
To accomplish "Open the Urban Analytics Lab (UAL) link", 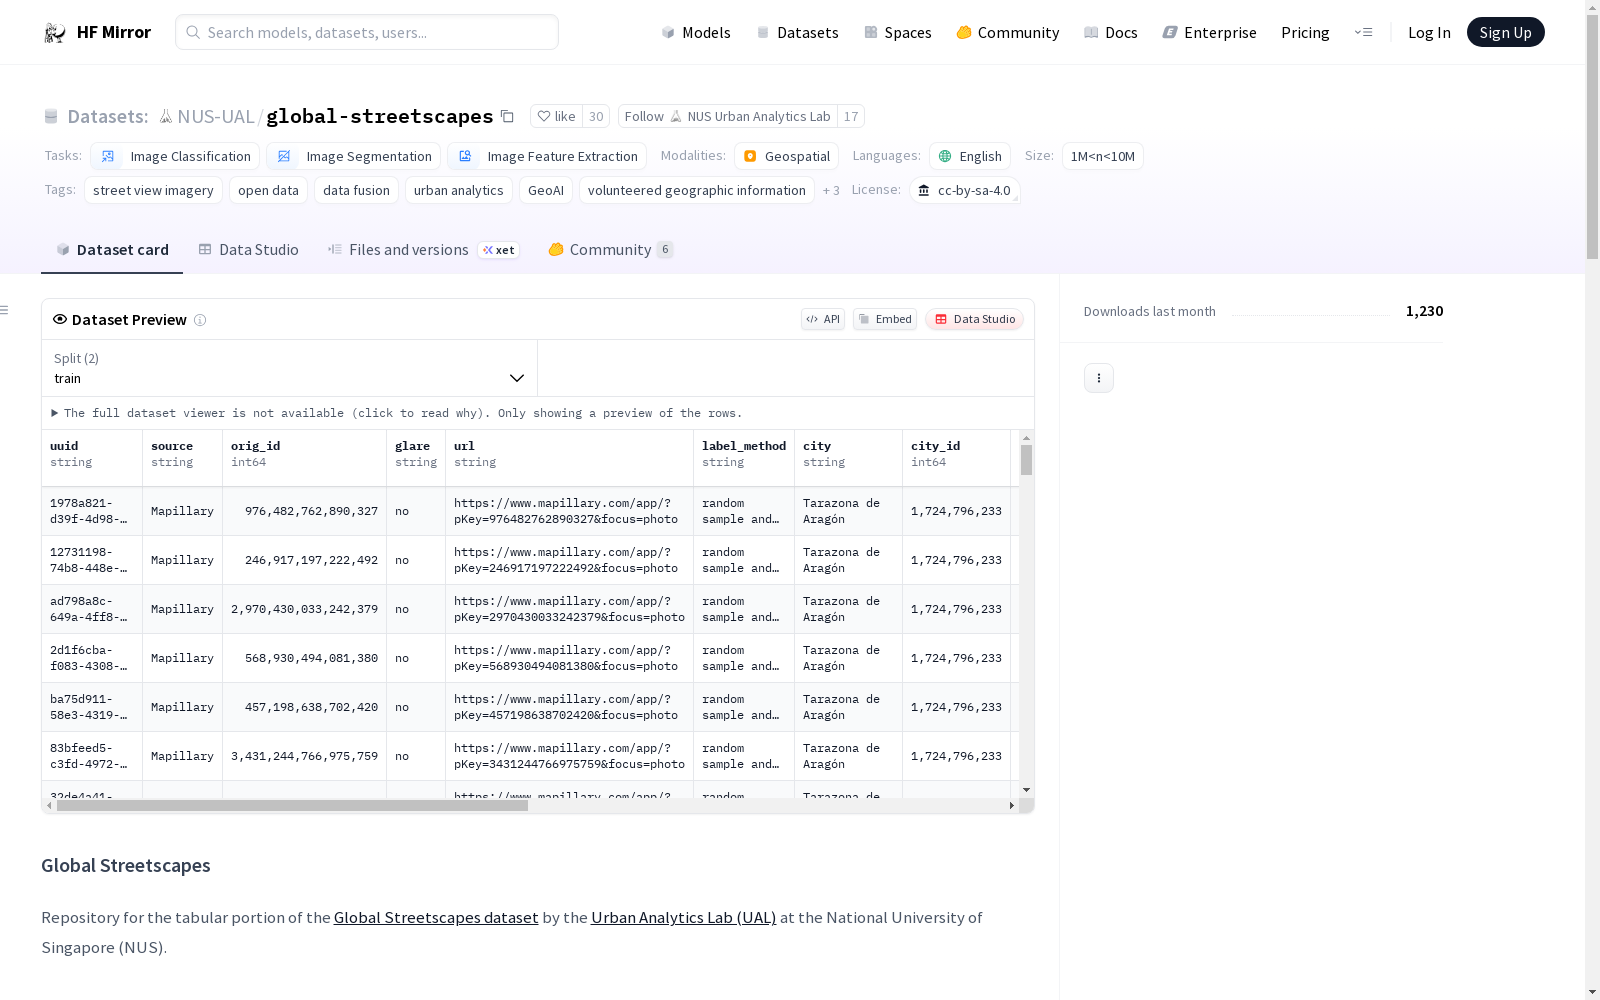I will click(x=683, y=917).
